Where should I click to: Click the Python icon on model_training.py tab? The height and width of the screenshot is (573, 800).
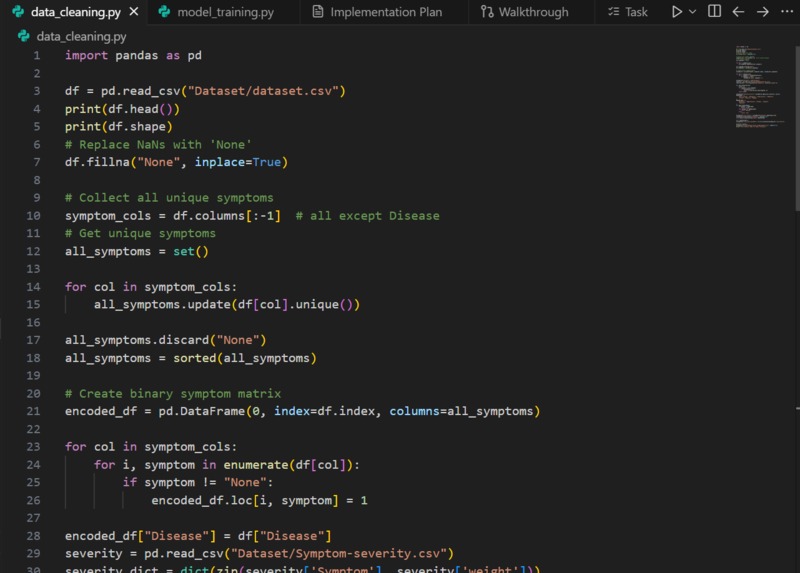pyautogui.click(x=164, y=12)
